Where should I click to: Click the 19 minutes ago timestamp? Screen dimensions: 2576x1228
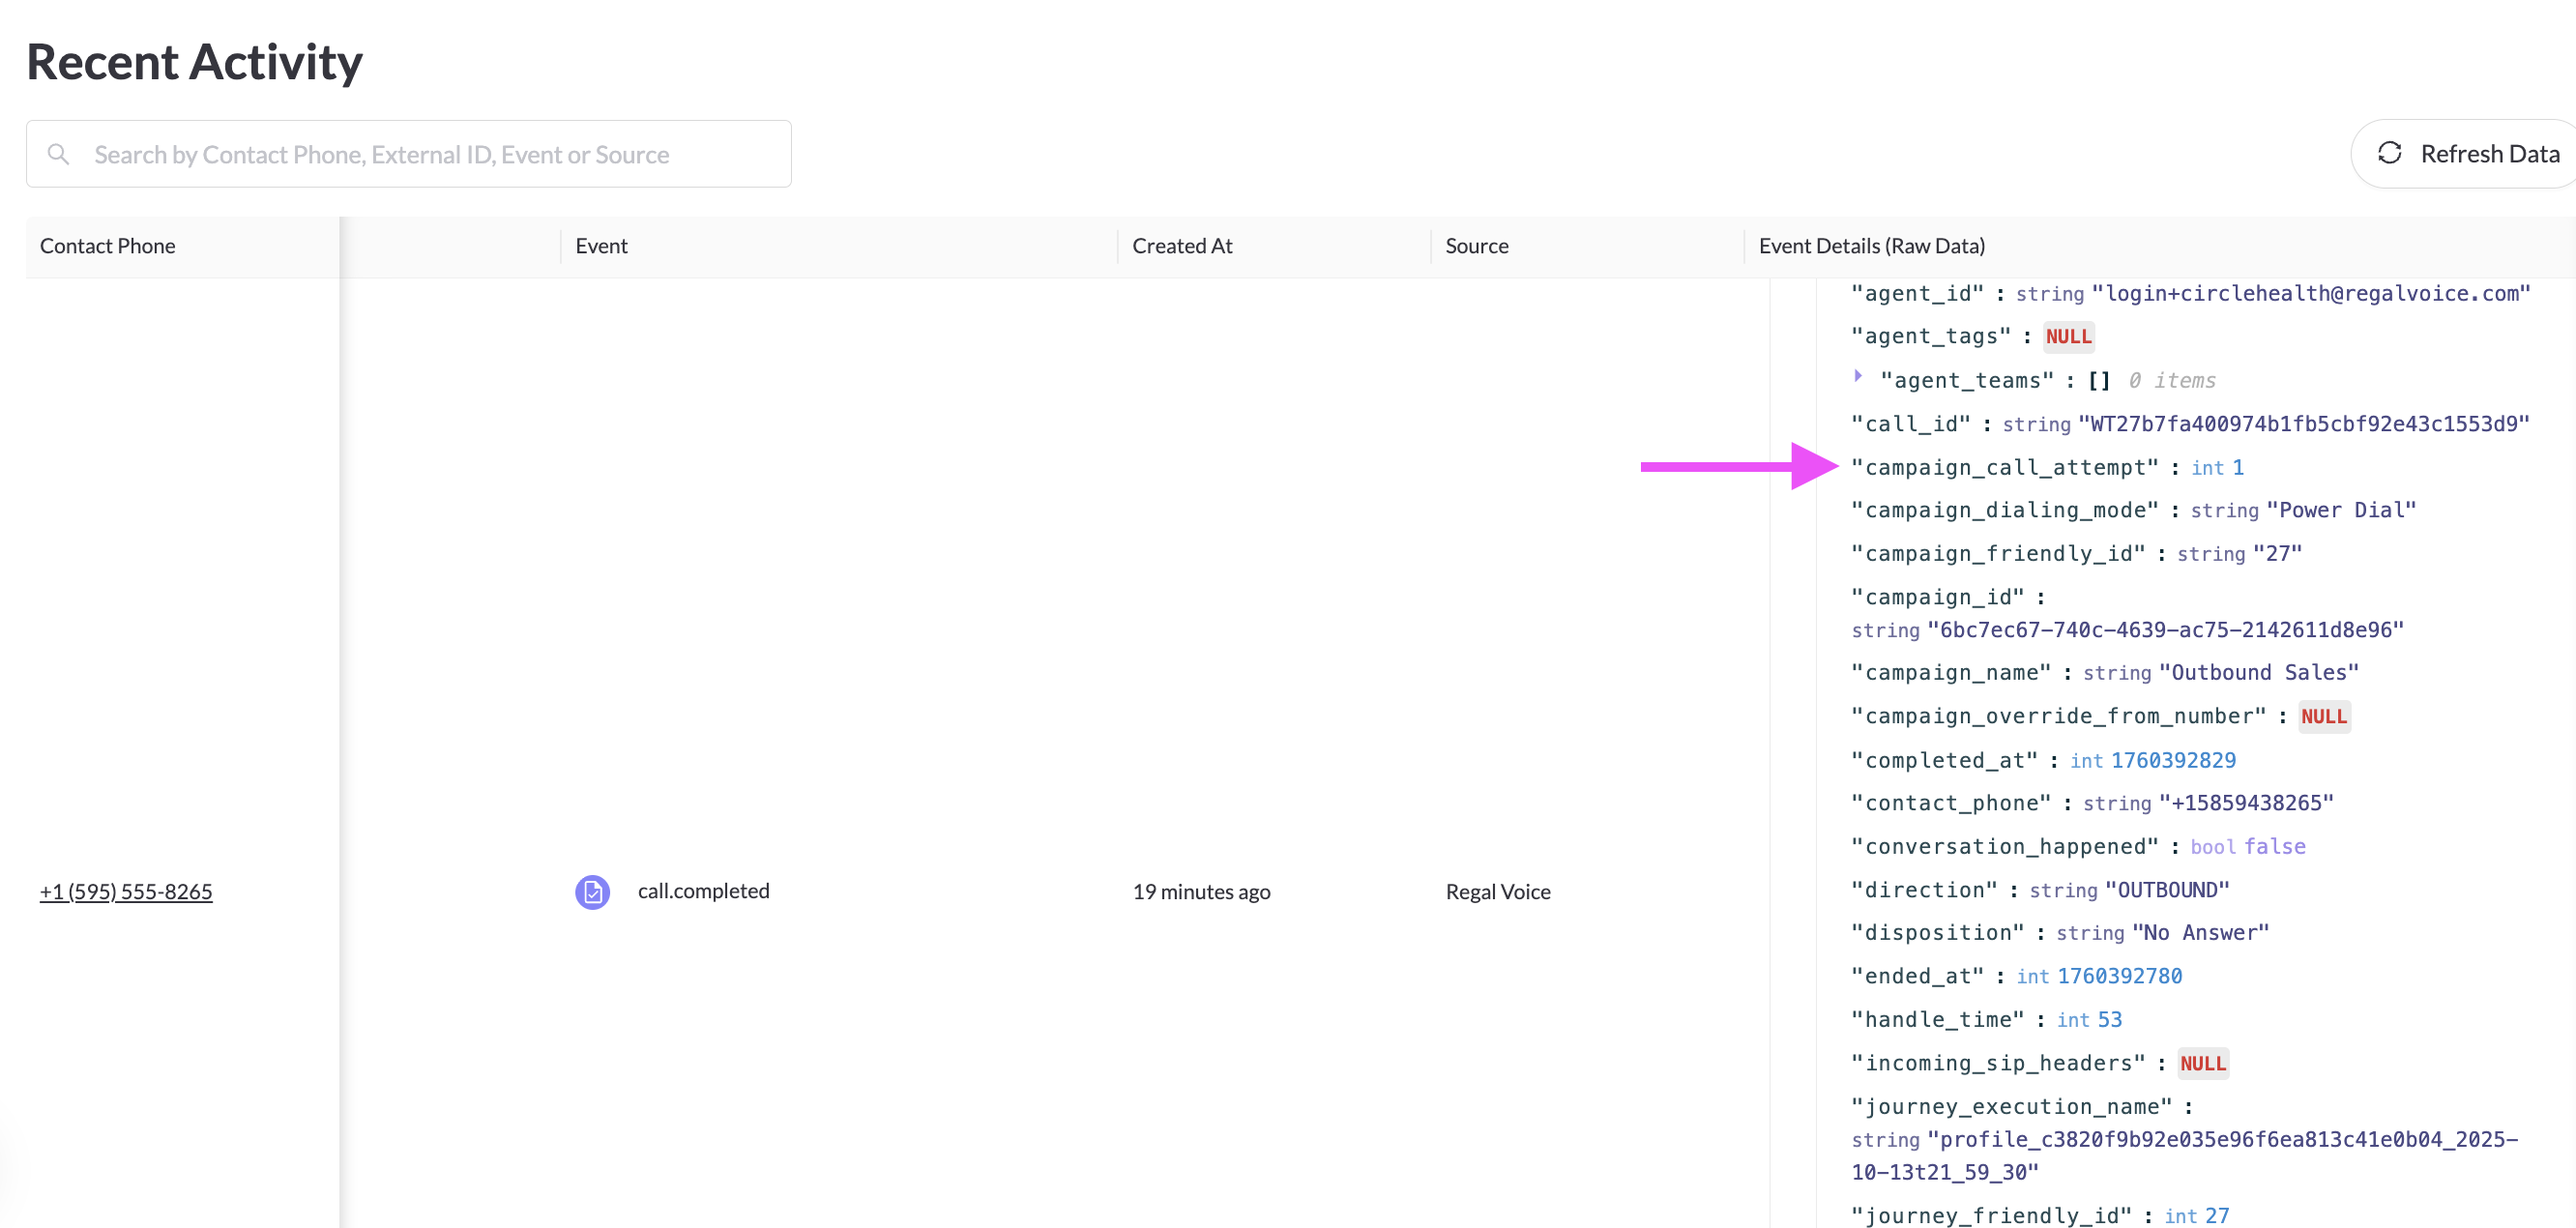(x=1201, y=892)
